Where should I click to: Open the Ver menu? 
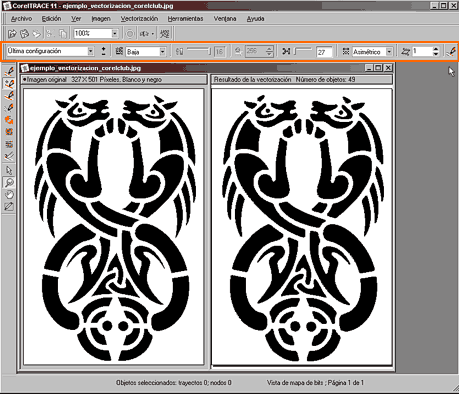pyautogui.click(x=76, y=19)
